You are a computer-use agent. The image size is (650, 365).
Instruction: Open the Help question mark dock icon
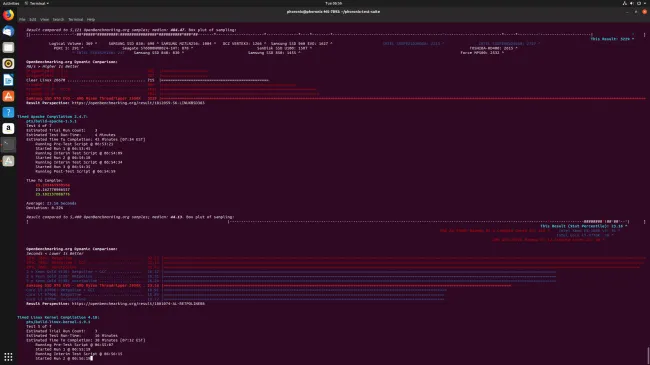[x=8, y=112]
